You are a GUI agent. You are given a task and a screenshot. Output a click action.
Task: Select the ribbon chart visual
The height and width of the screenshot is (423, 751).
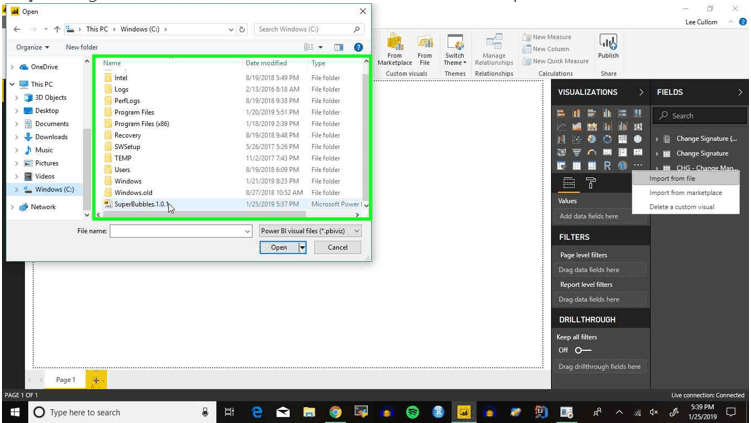[x=637, y=126]
